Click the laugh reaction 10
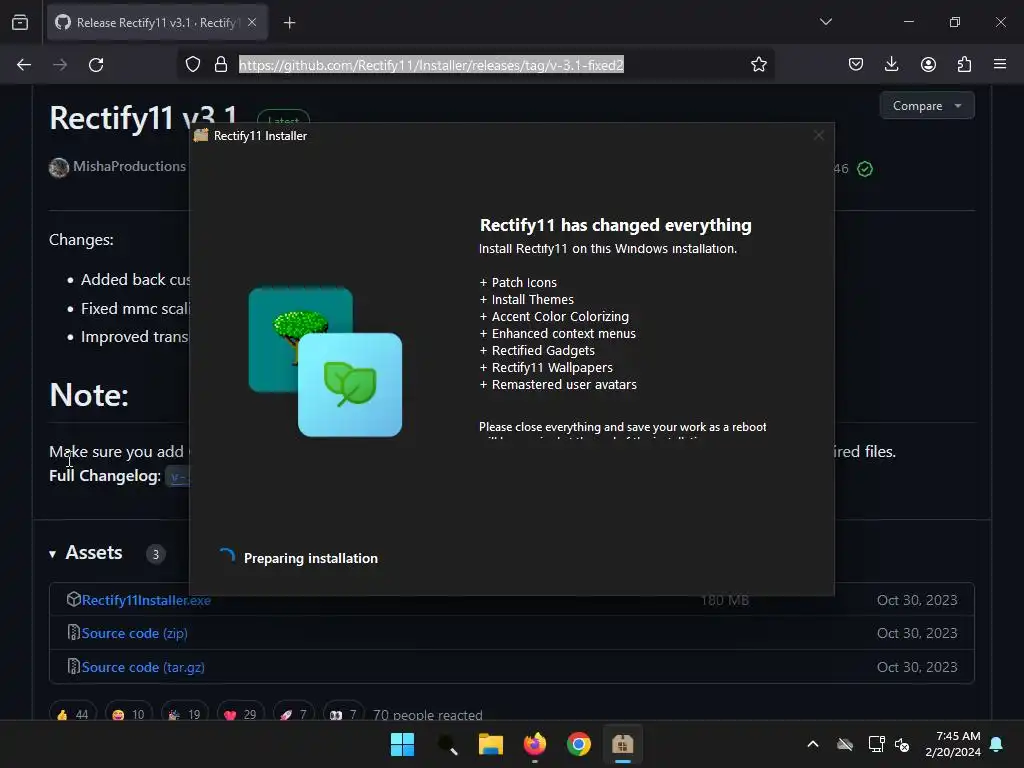 point(129,714)
